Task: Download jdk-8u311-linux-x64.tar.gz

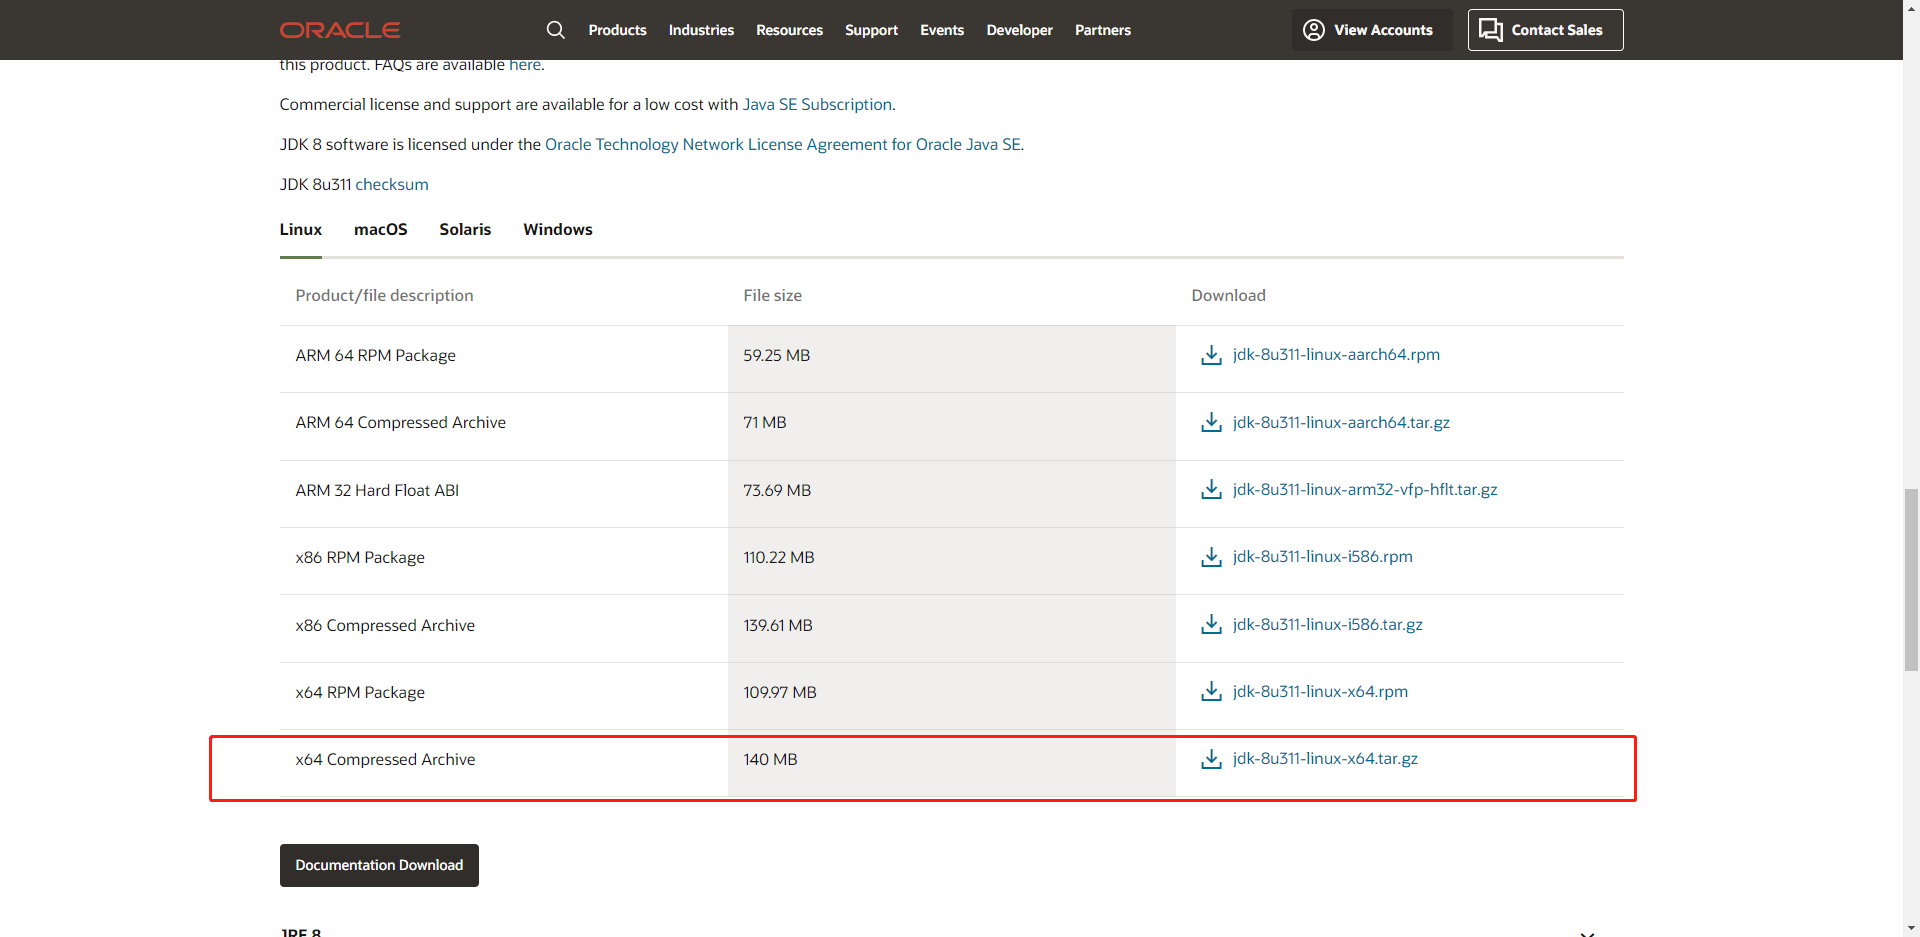Action: [1325, 759]
